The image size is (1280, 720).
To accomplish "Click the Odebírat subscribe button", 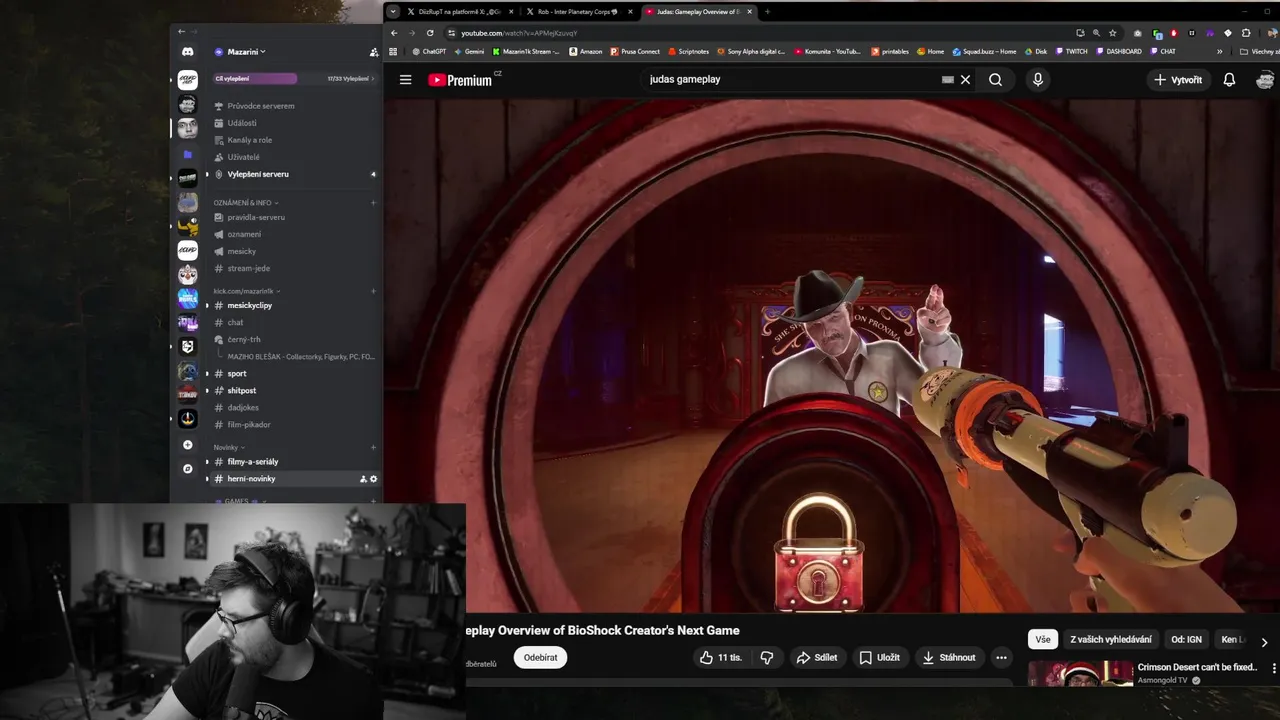I will tap(540, 657).
